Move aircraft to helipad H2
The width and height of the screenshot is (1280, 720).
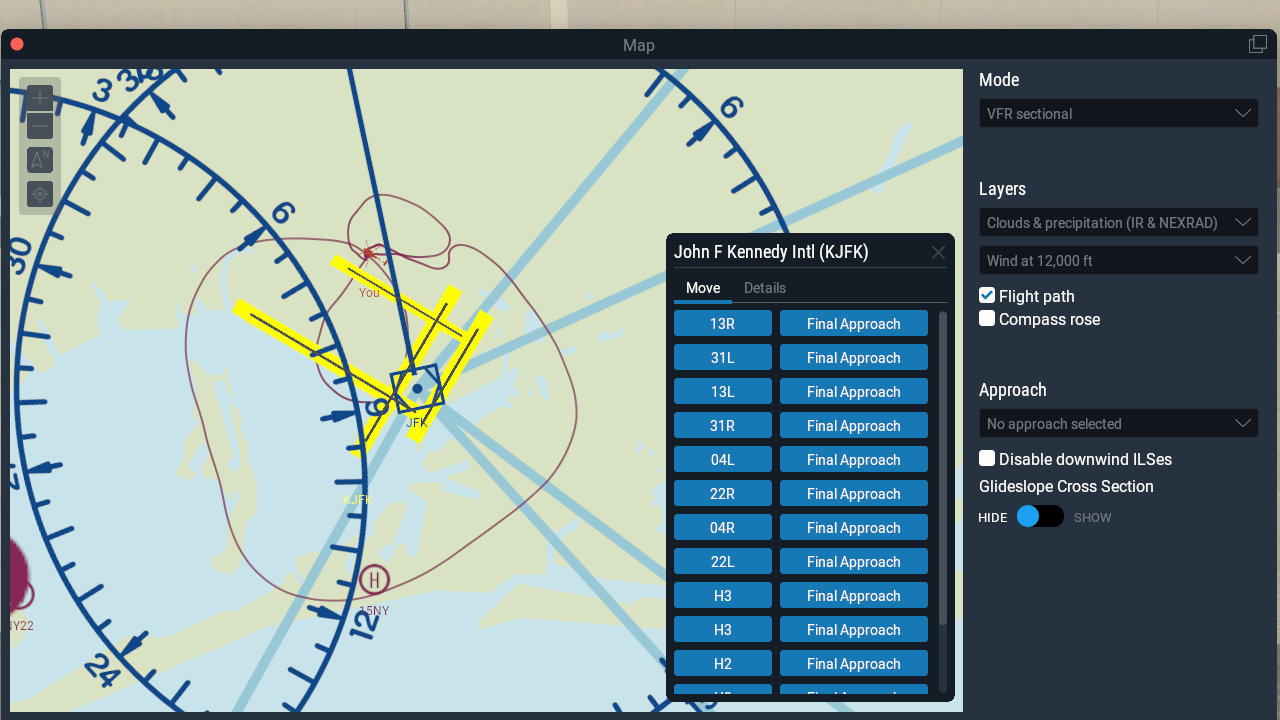click(x=723, y=664)
